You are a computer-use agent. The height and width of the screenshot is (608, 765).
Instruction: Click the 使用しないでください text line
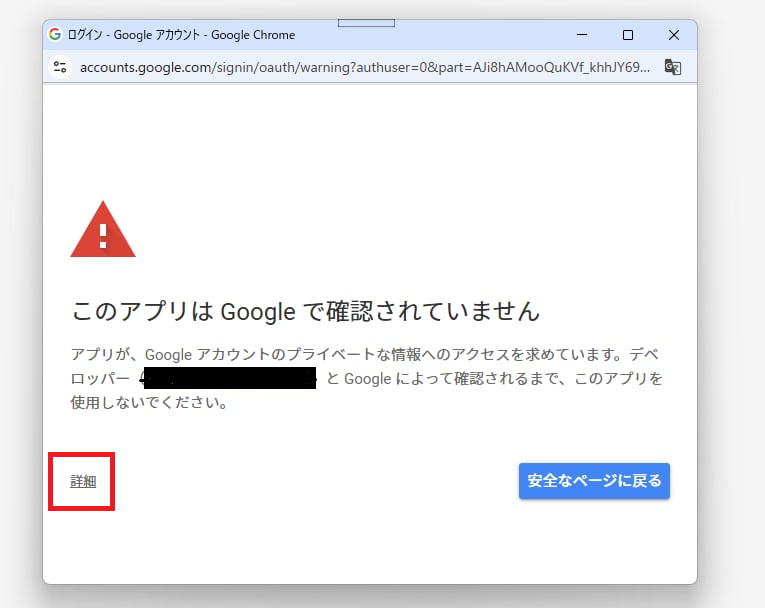click(150, 404)
